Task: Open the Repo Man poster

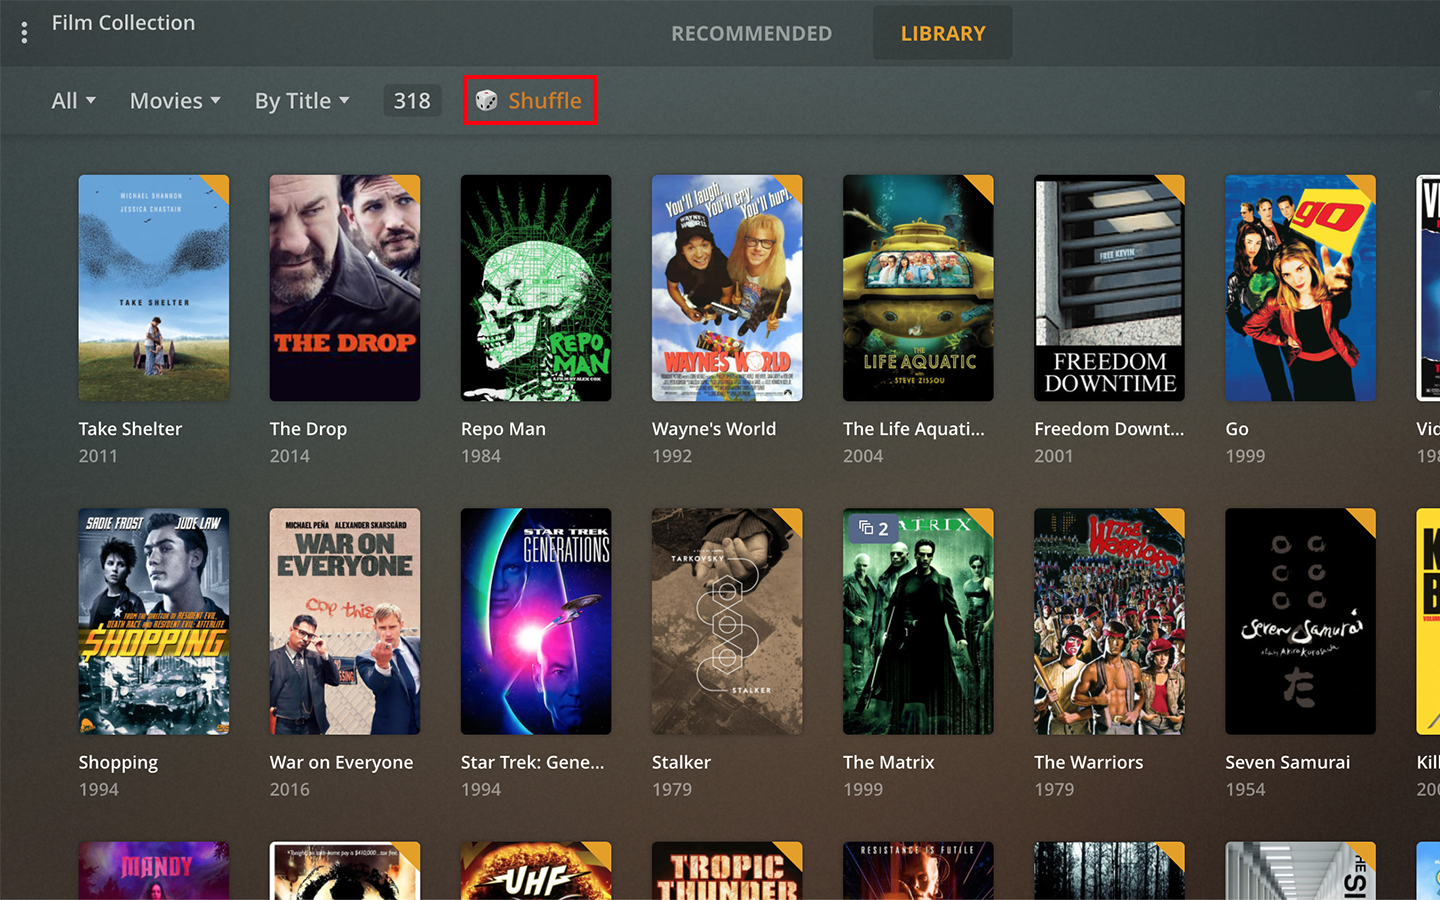Action: pos(536,288)
